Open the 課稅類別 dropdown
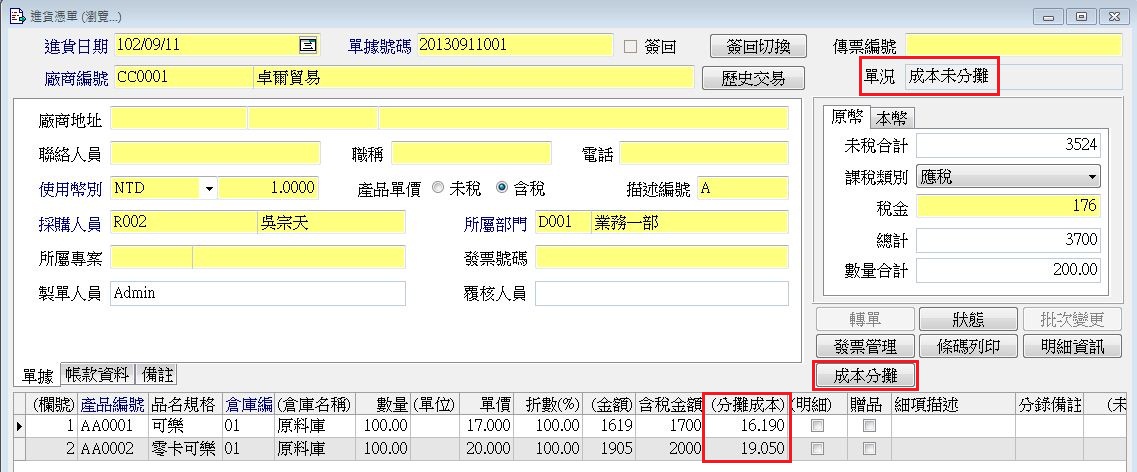The width and height of the screenshot is (1137, 472). pos(1091,177)
